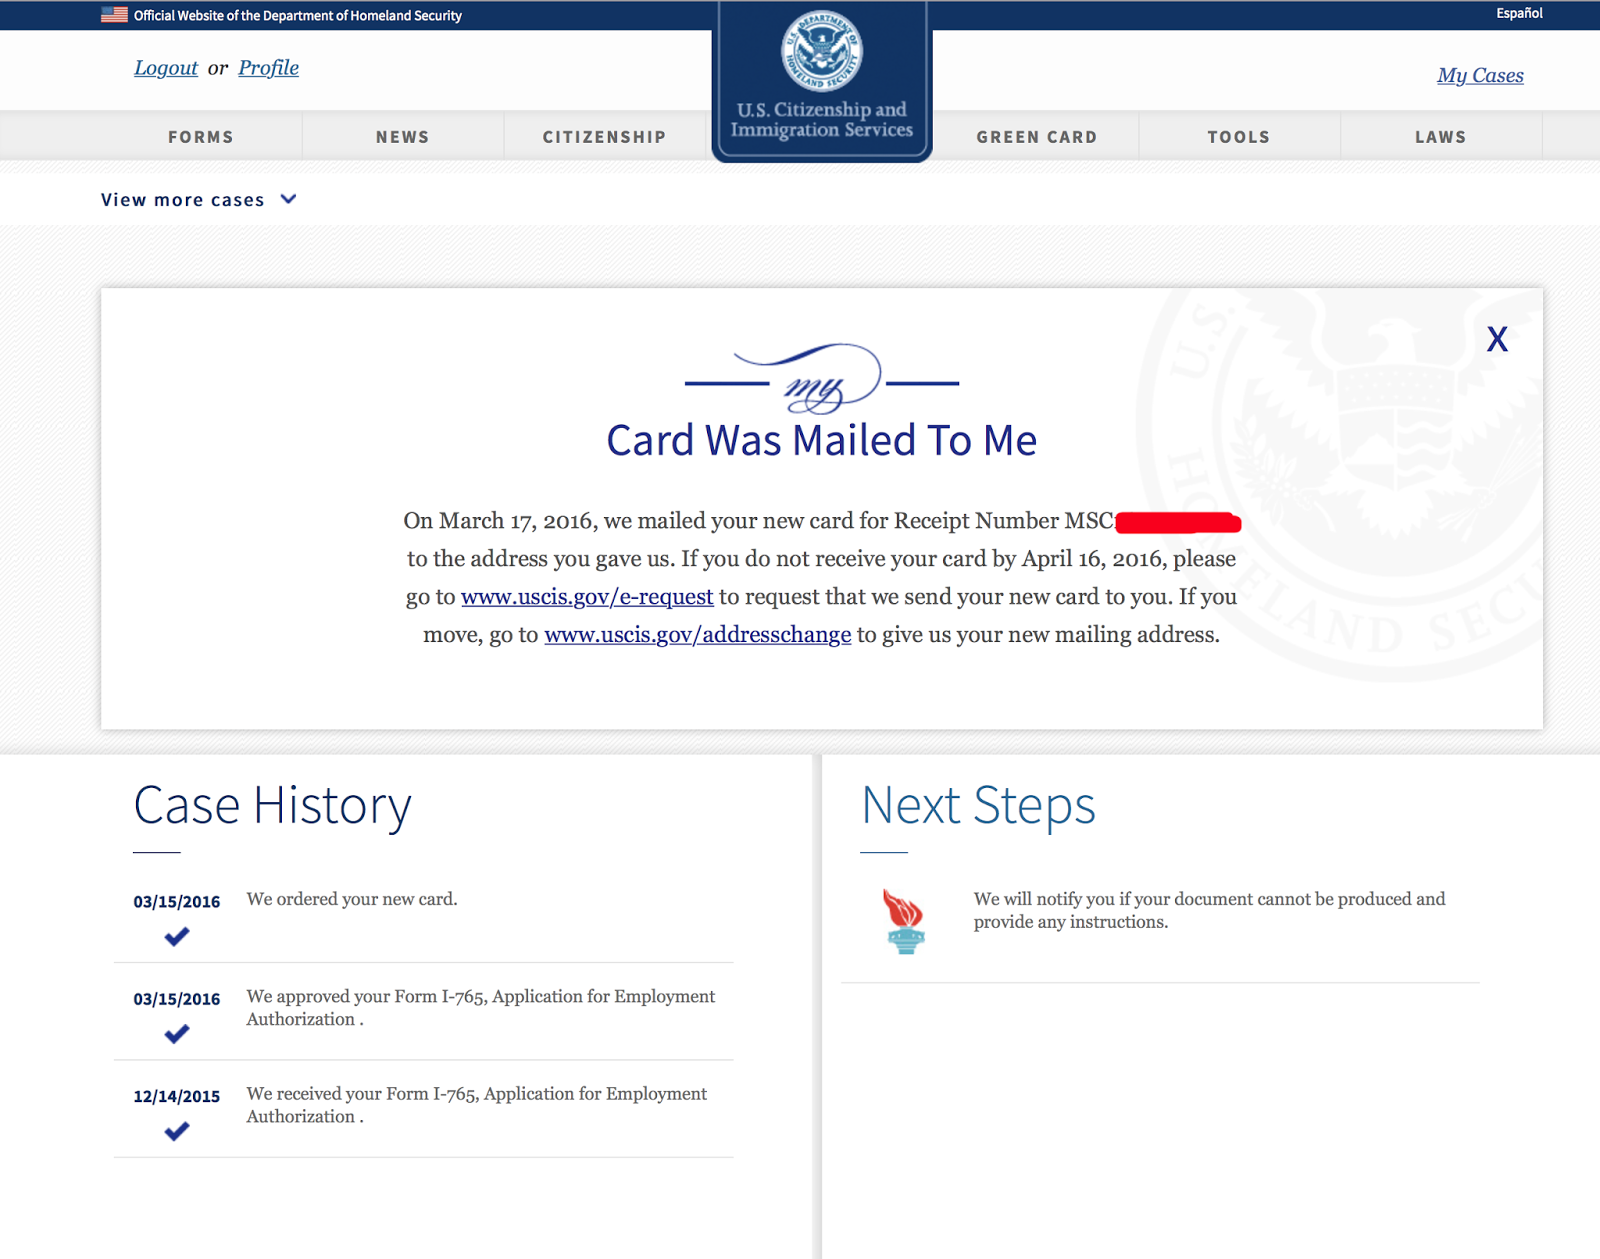The height and width of the screenshot is (1259, 1600).
Task: Click the U.S. Citizenship and Immigration Services title
Action: pyautogui.click(x=822, y=119)
